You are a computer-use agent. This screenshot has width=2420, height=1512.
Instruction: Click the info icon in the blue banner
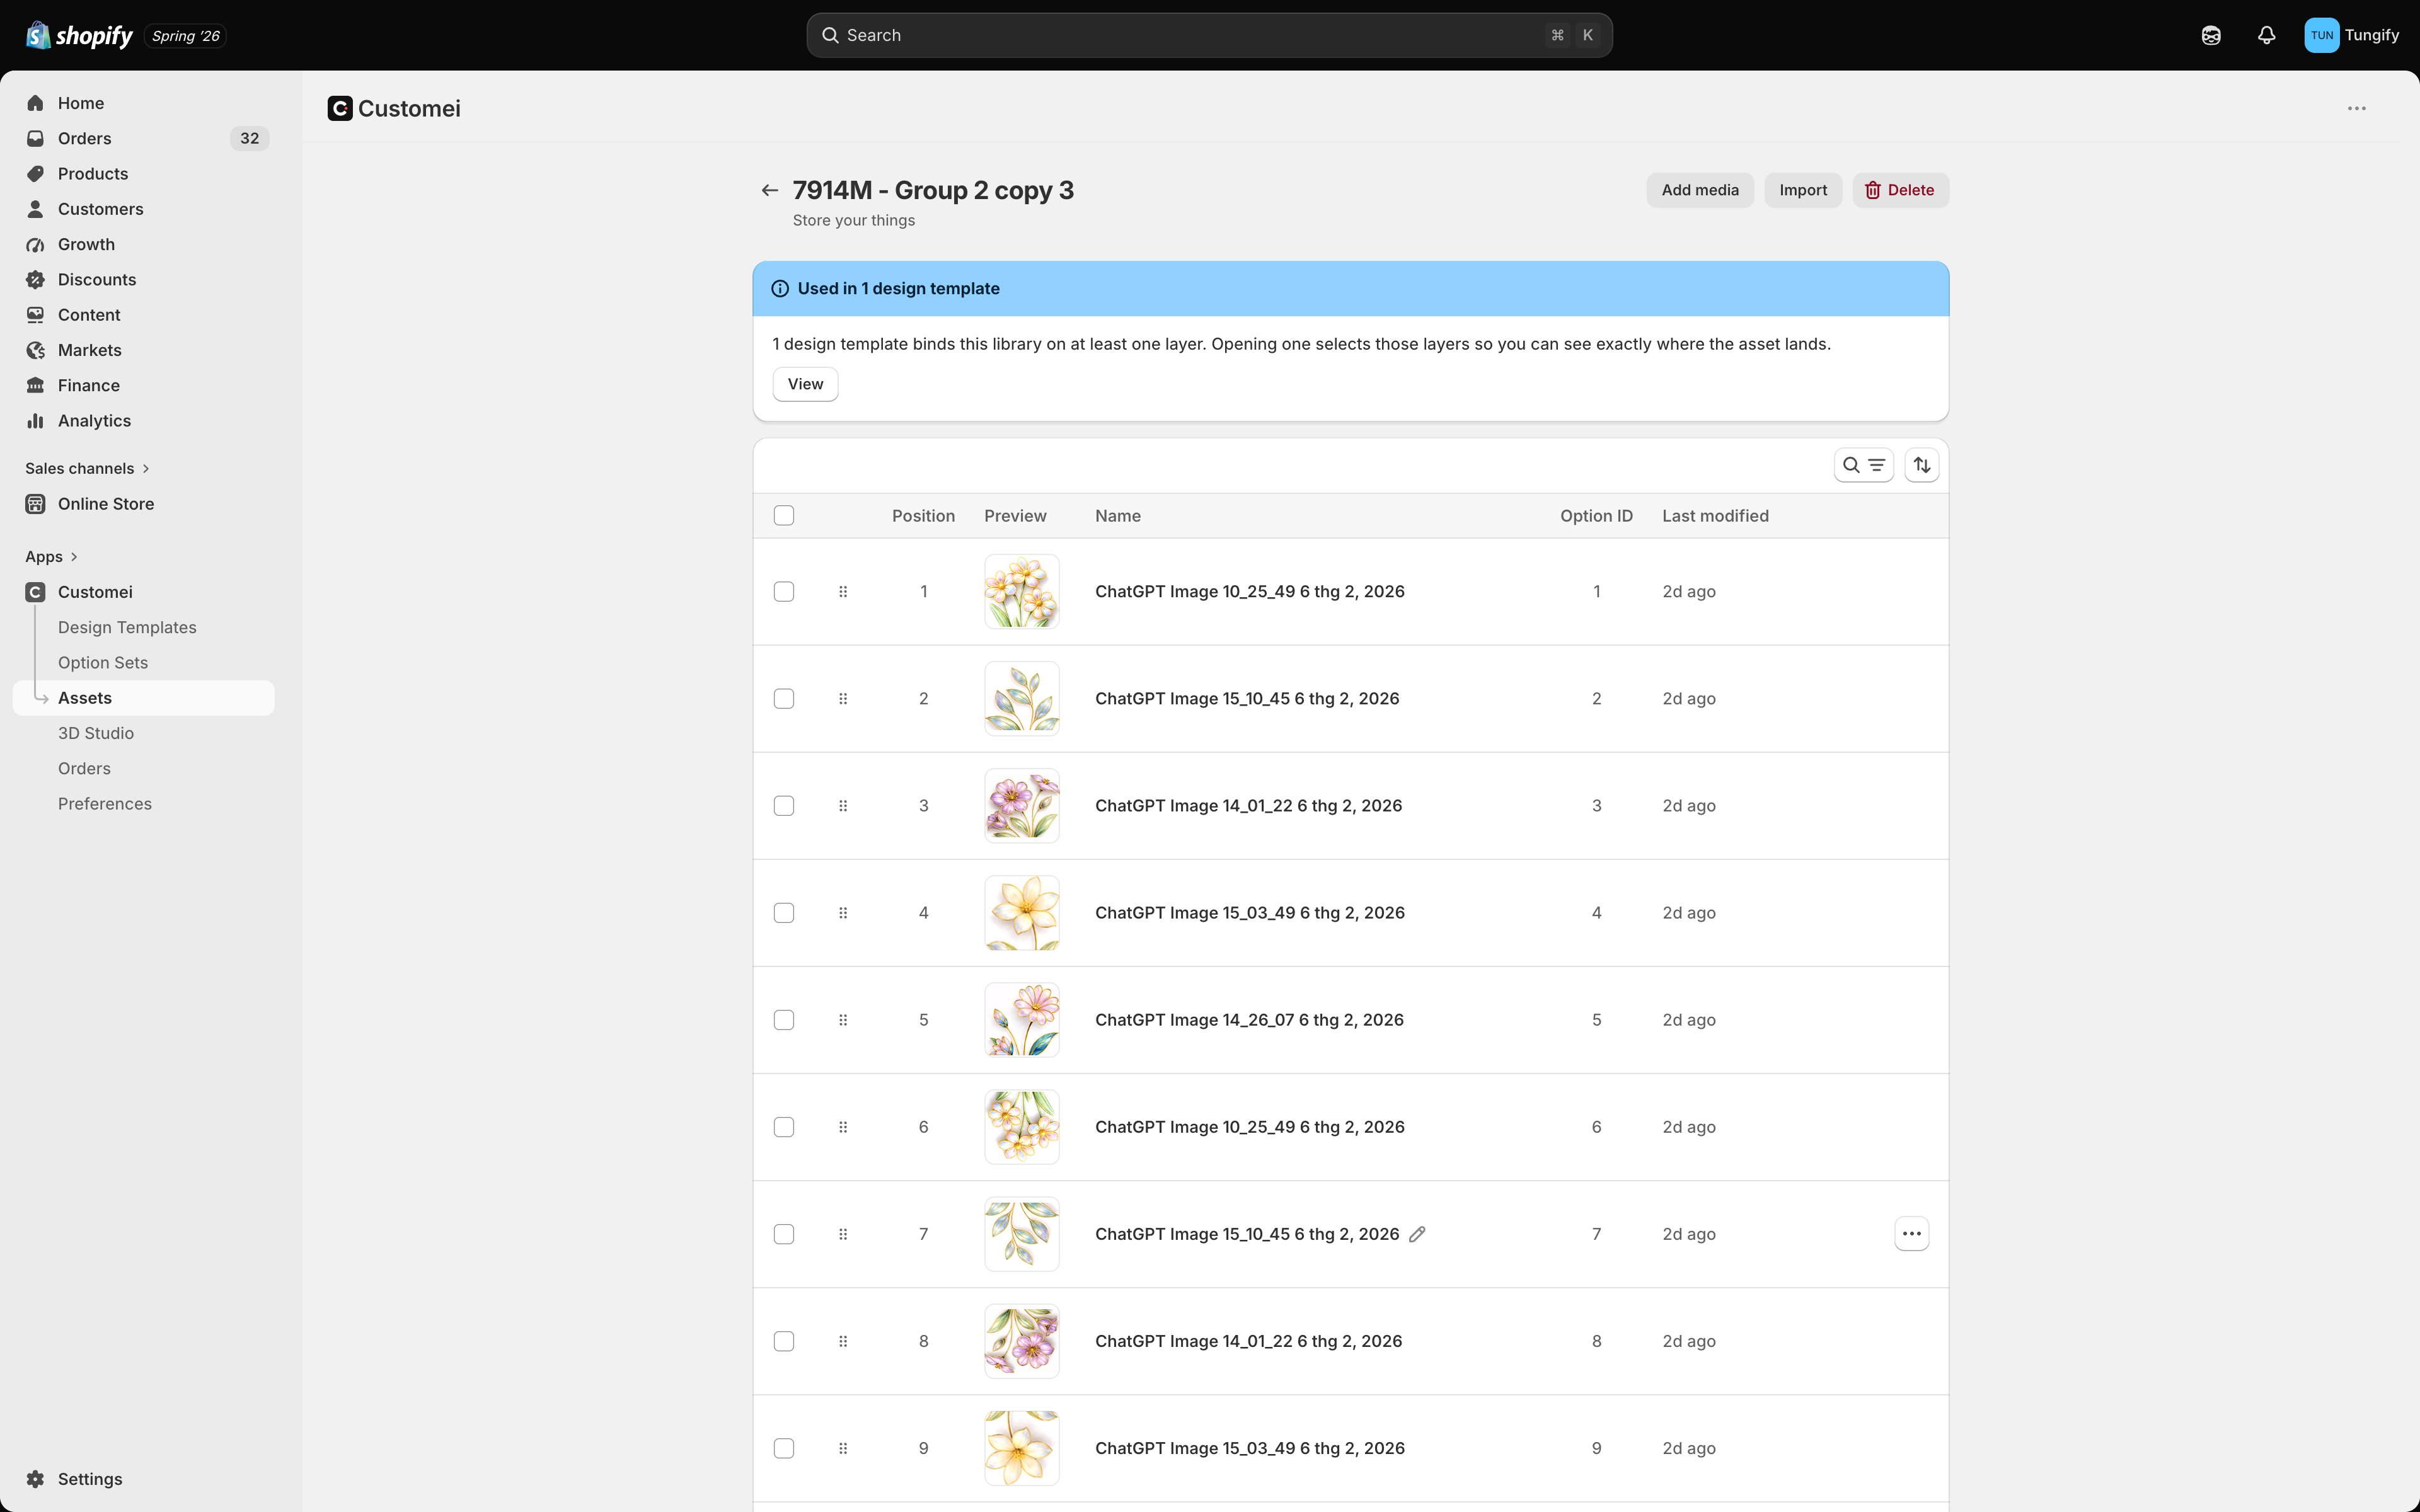pyautogui.click(x=780, y=289)
